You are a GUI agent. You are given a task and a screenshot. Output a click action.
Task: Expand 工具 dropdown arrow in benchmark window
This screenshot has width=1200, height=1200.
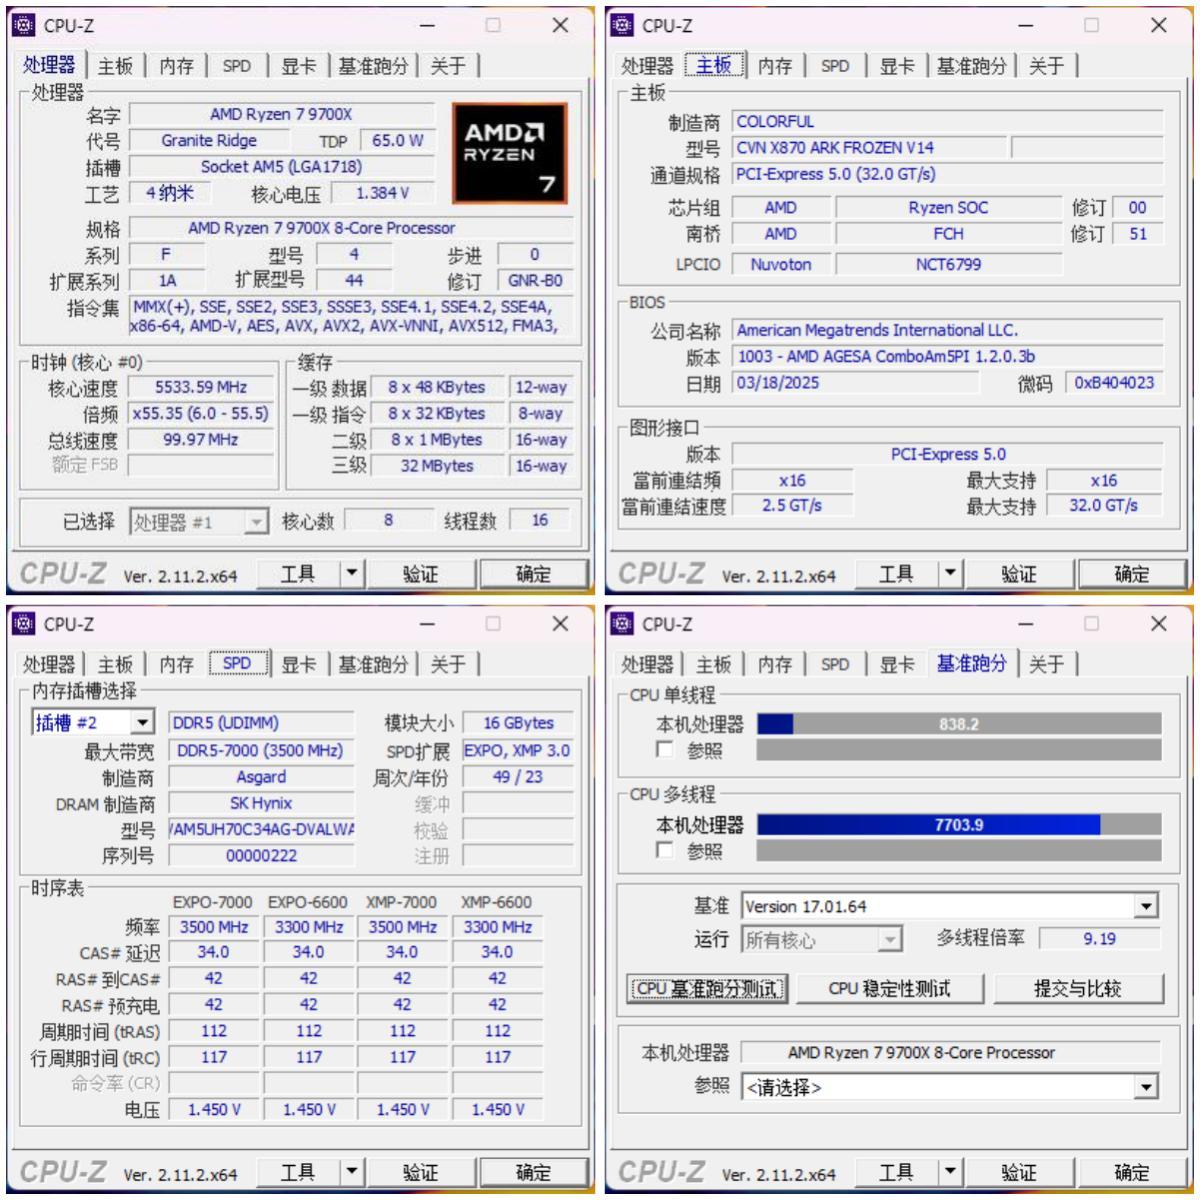coord(950,1171)
